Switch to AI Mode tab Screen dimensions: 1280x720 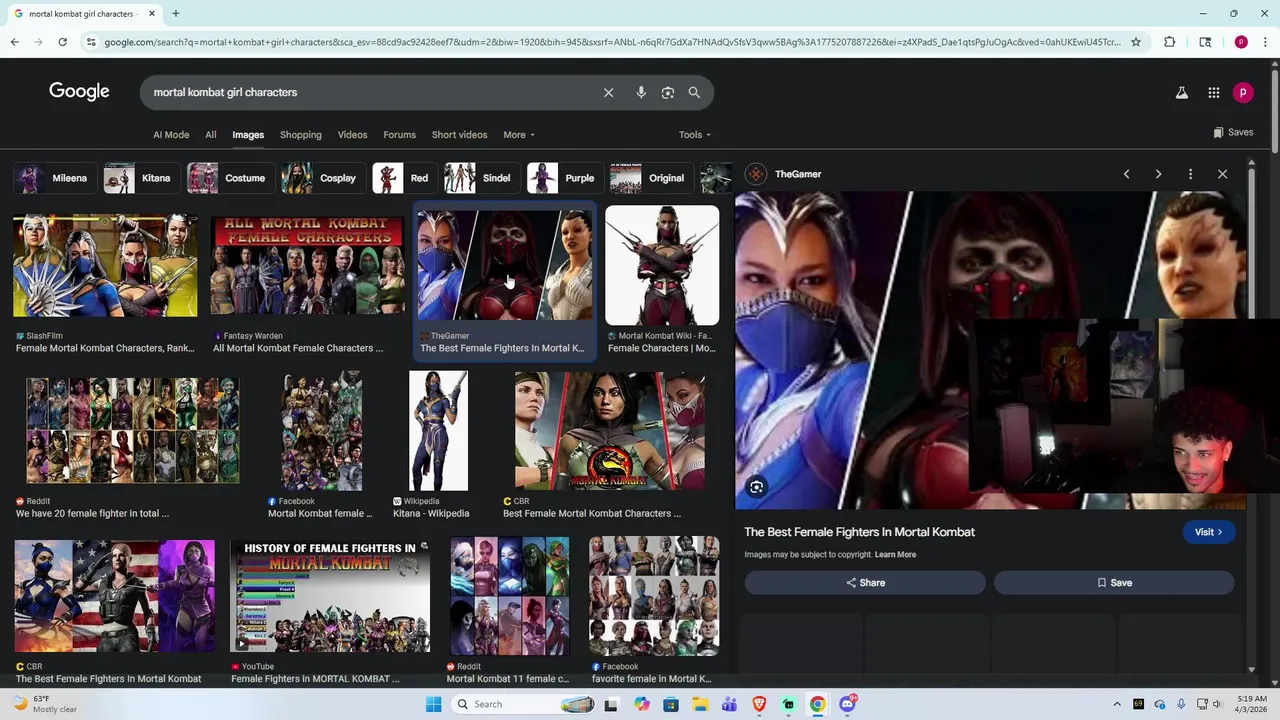tap(171, 135)
